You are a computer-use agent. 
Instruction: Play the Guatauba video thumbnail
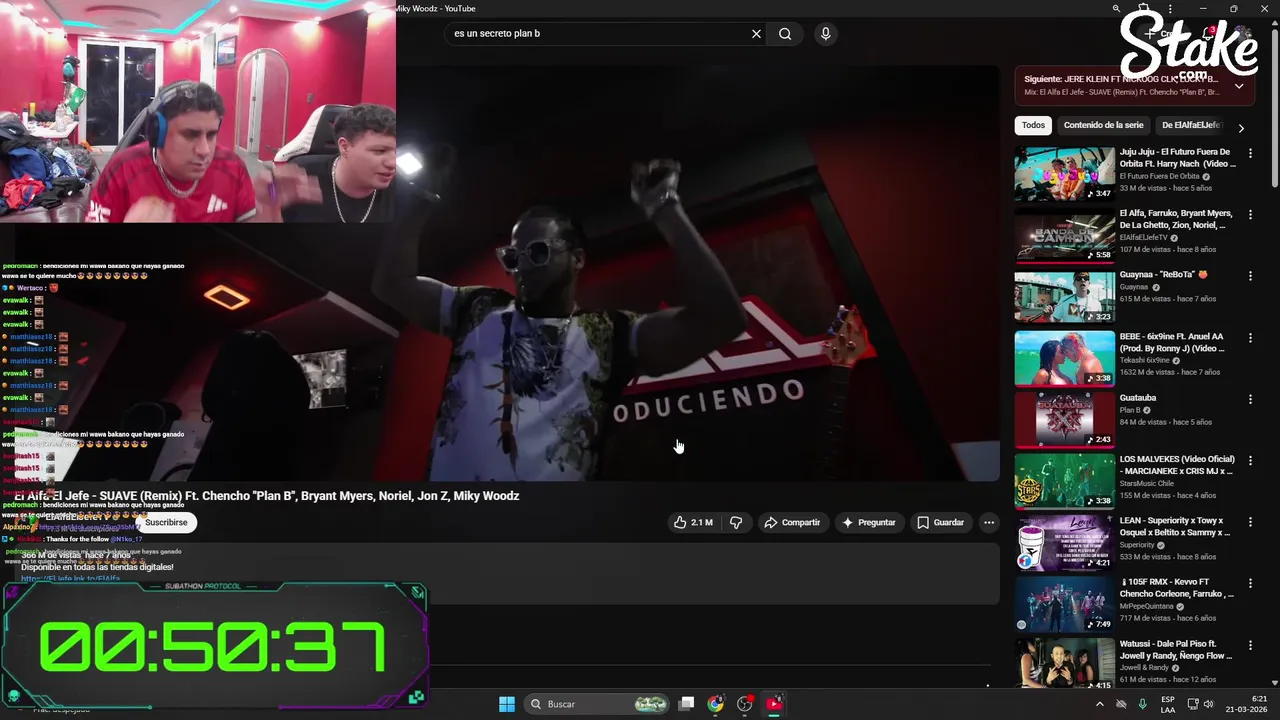point(1064,420)
